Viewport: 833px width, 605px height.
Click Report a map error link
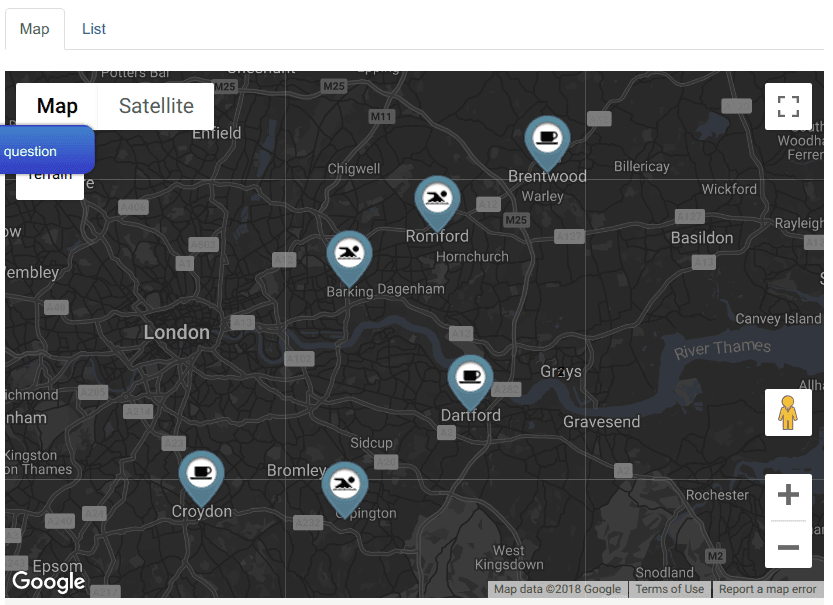tap(768, 589)
